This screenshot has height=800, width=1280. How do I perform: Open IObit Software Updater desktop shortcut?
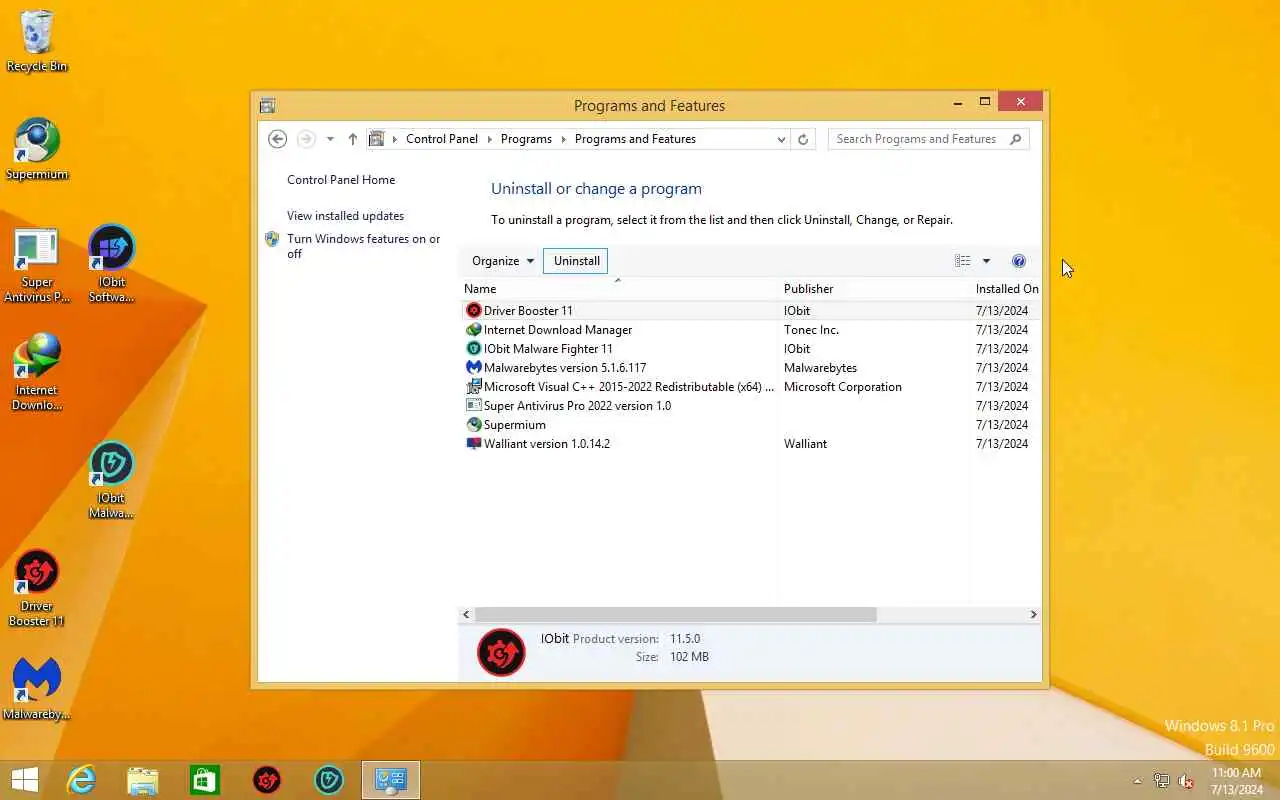coord(111,265)
